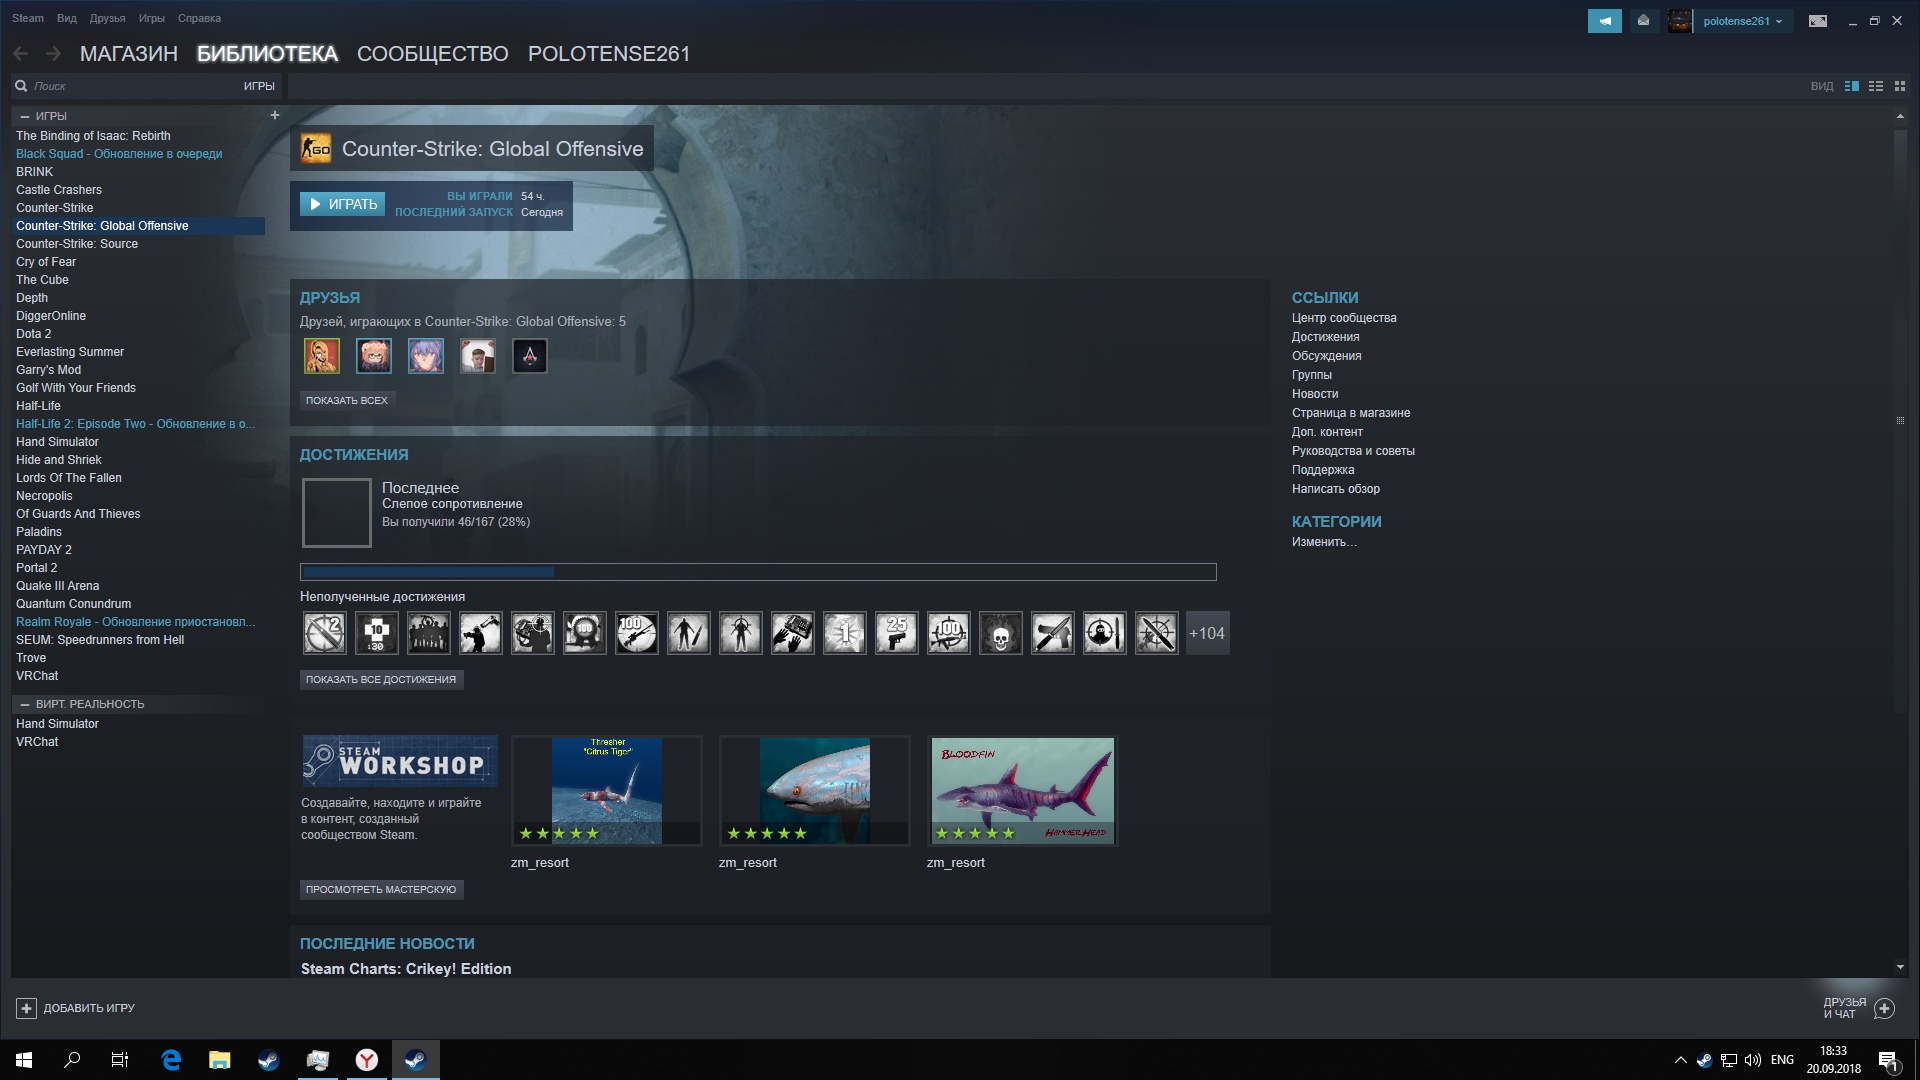The width and height of the screenshot is (1920, 1080).
Task: Open Windows notification center icon
Action: point(1888,1060)
